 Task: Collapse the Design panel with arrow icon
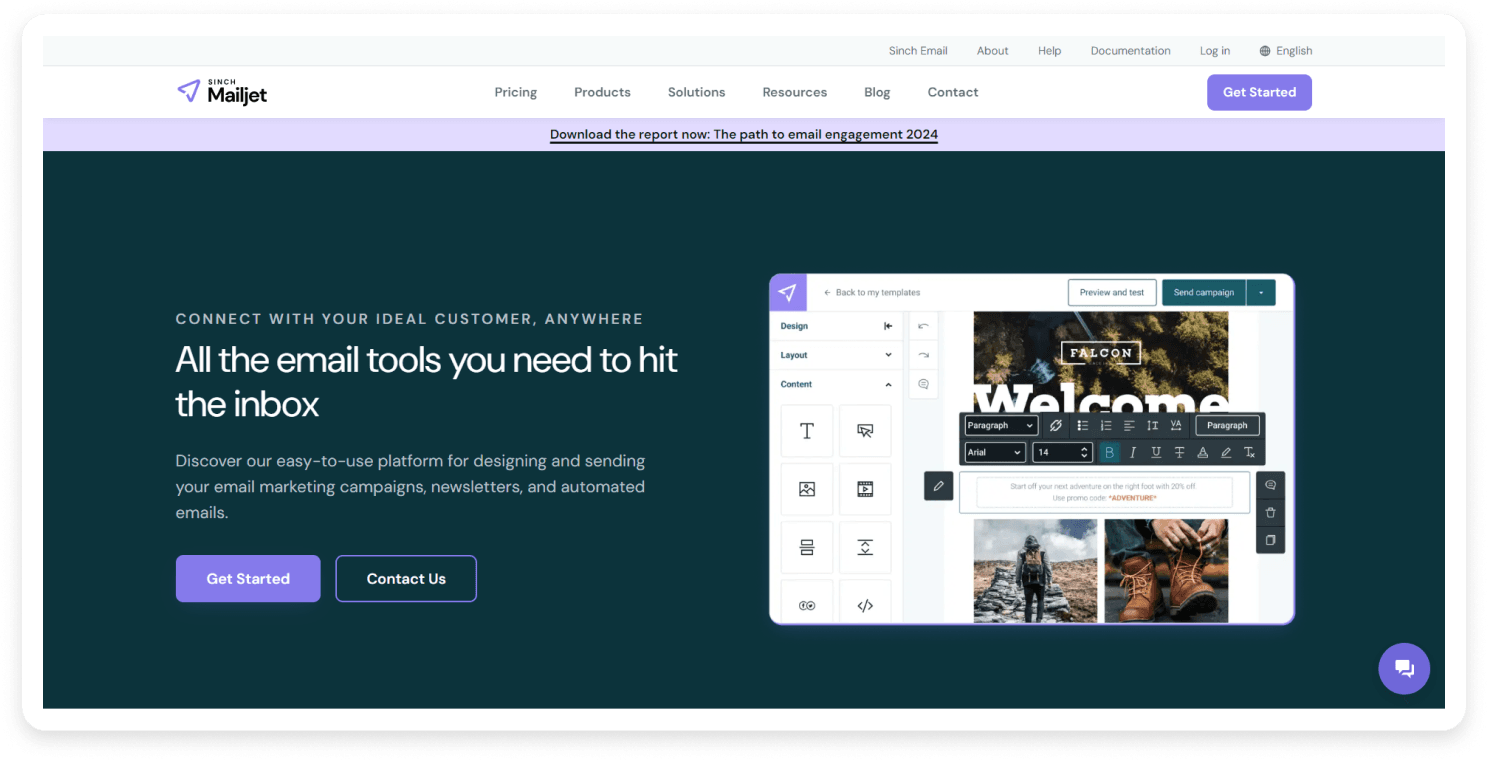pyautogui.click(x=888, y=326)
